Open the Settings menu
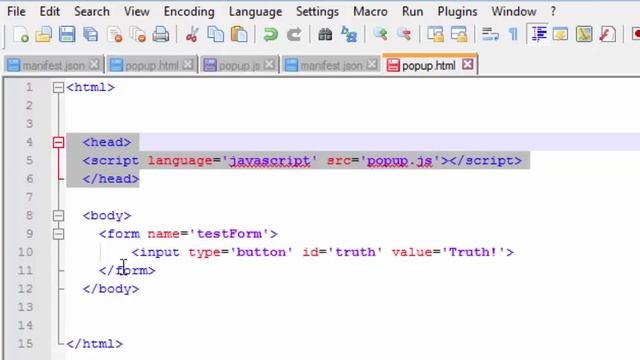The height and width of the screenshot is (360, 640). click(317, 11)
